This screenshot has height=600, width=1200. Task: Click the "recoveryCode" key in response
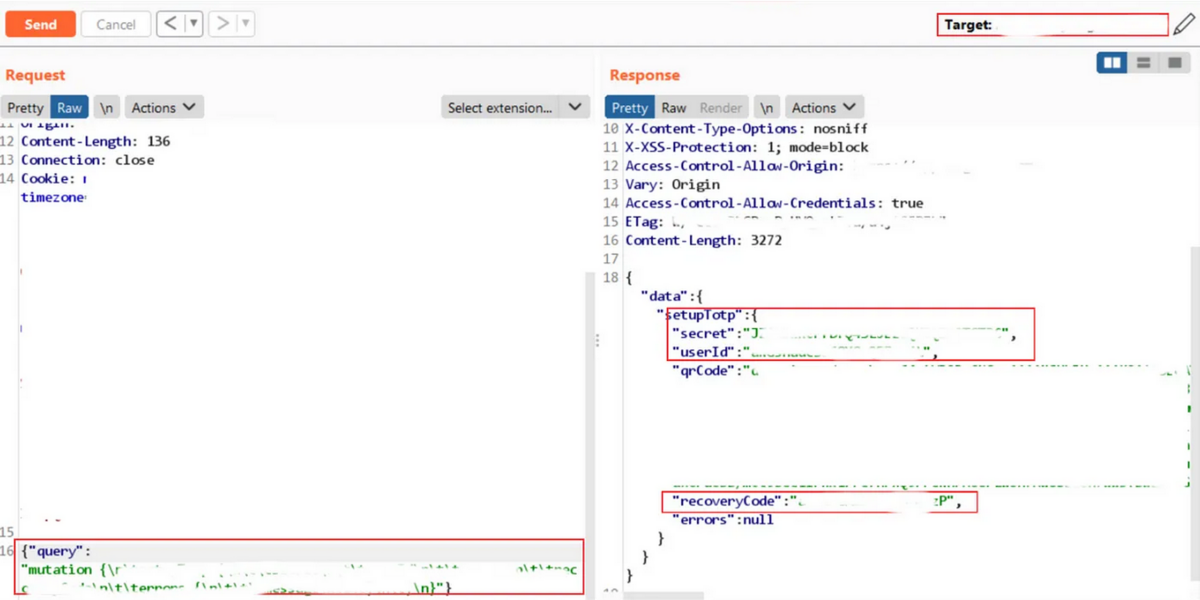727,502
